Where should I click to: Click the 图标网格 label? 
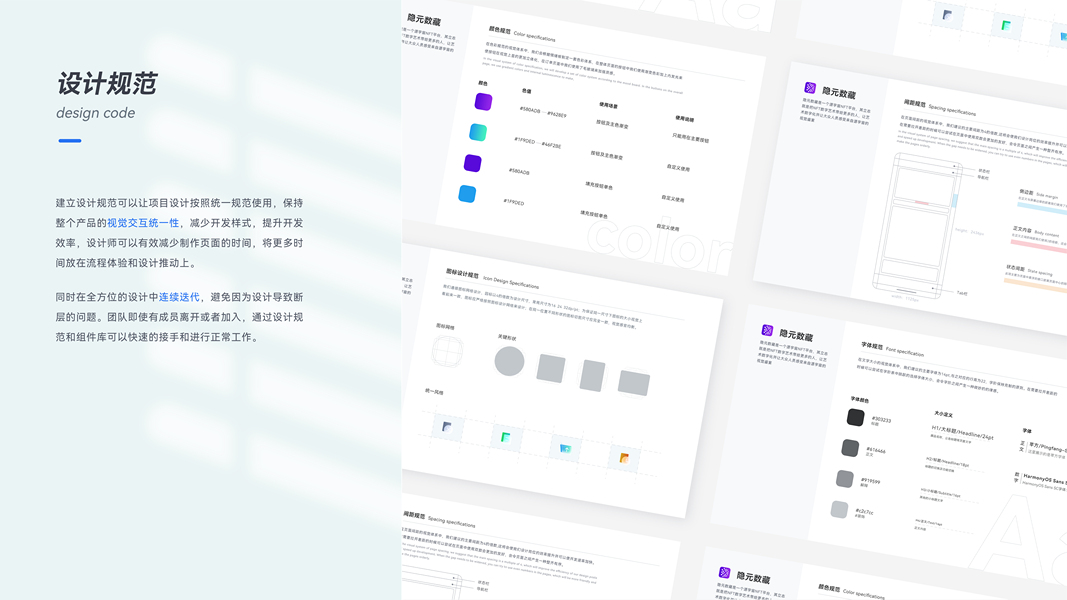[445, 327]
